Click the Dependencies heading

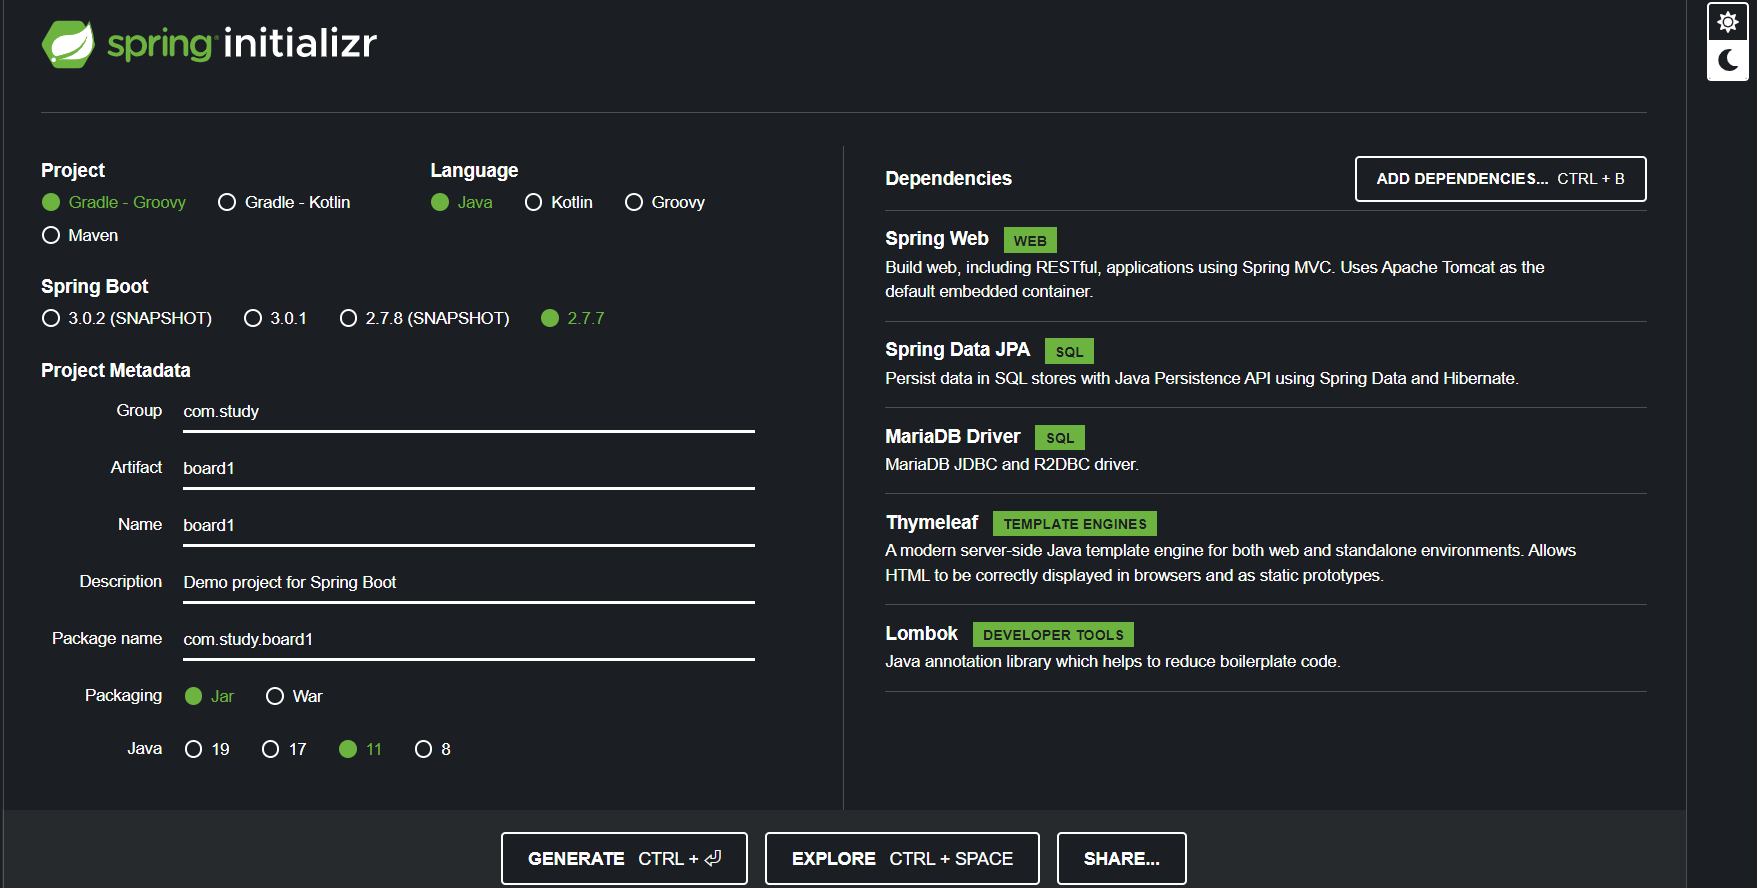coord(948,178)
